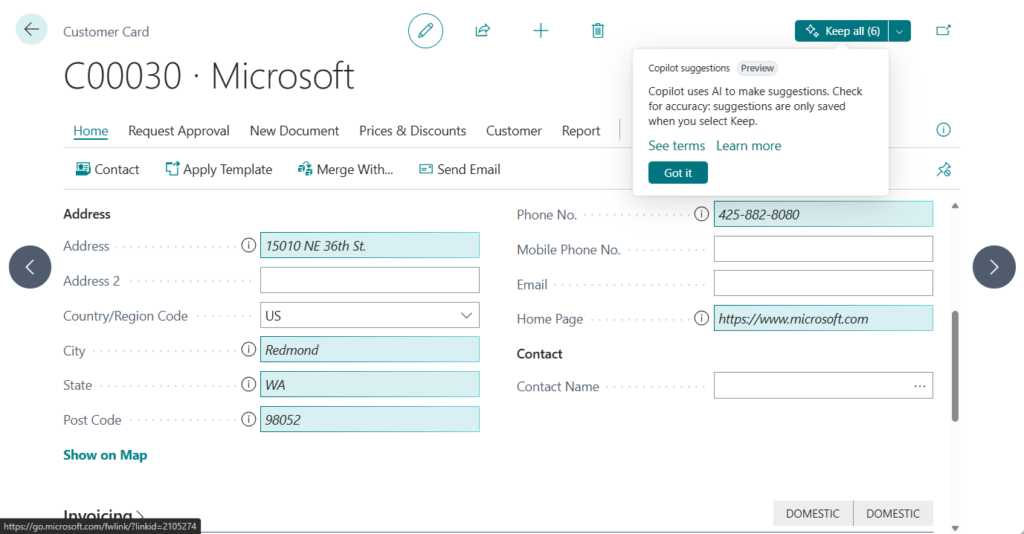This screenshot has width=1024, height=534.
Task: Click the vertical scrollbar thumb
Action: [x=955, y=365]
